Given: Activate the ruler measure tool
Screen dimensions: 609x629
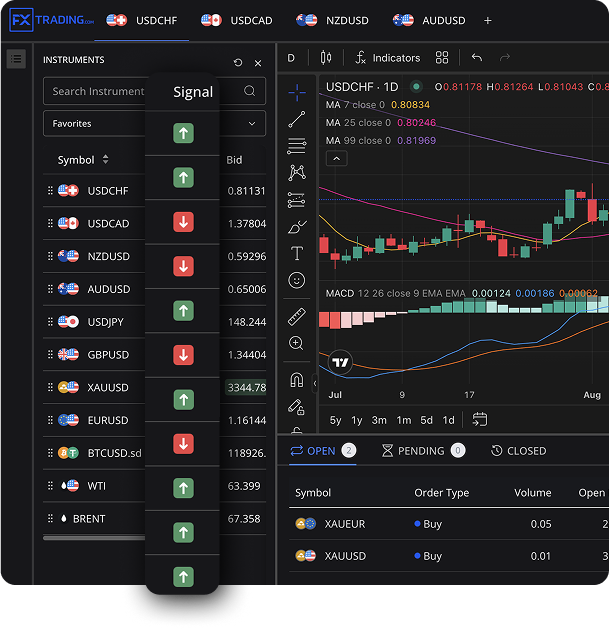Looking at the screenshot, I should [x=296, y=317].
